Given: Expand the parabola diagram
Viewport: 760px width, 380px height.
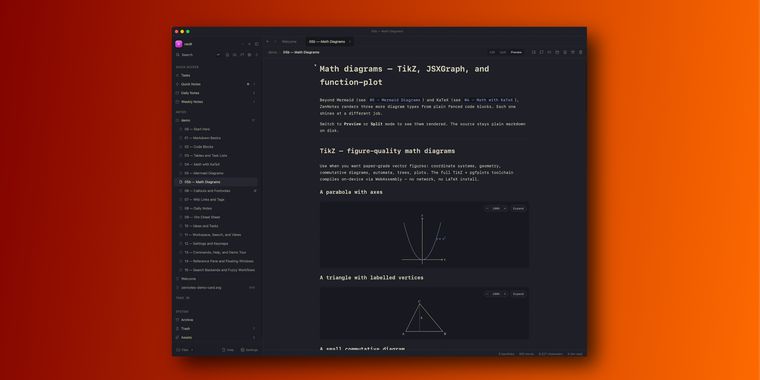Looking at the screenshot, I should (x=518, y=208).
